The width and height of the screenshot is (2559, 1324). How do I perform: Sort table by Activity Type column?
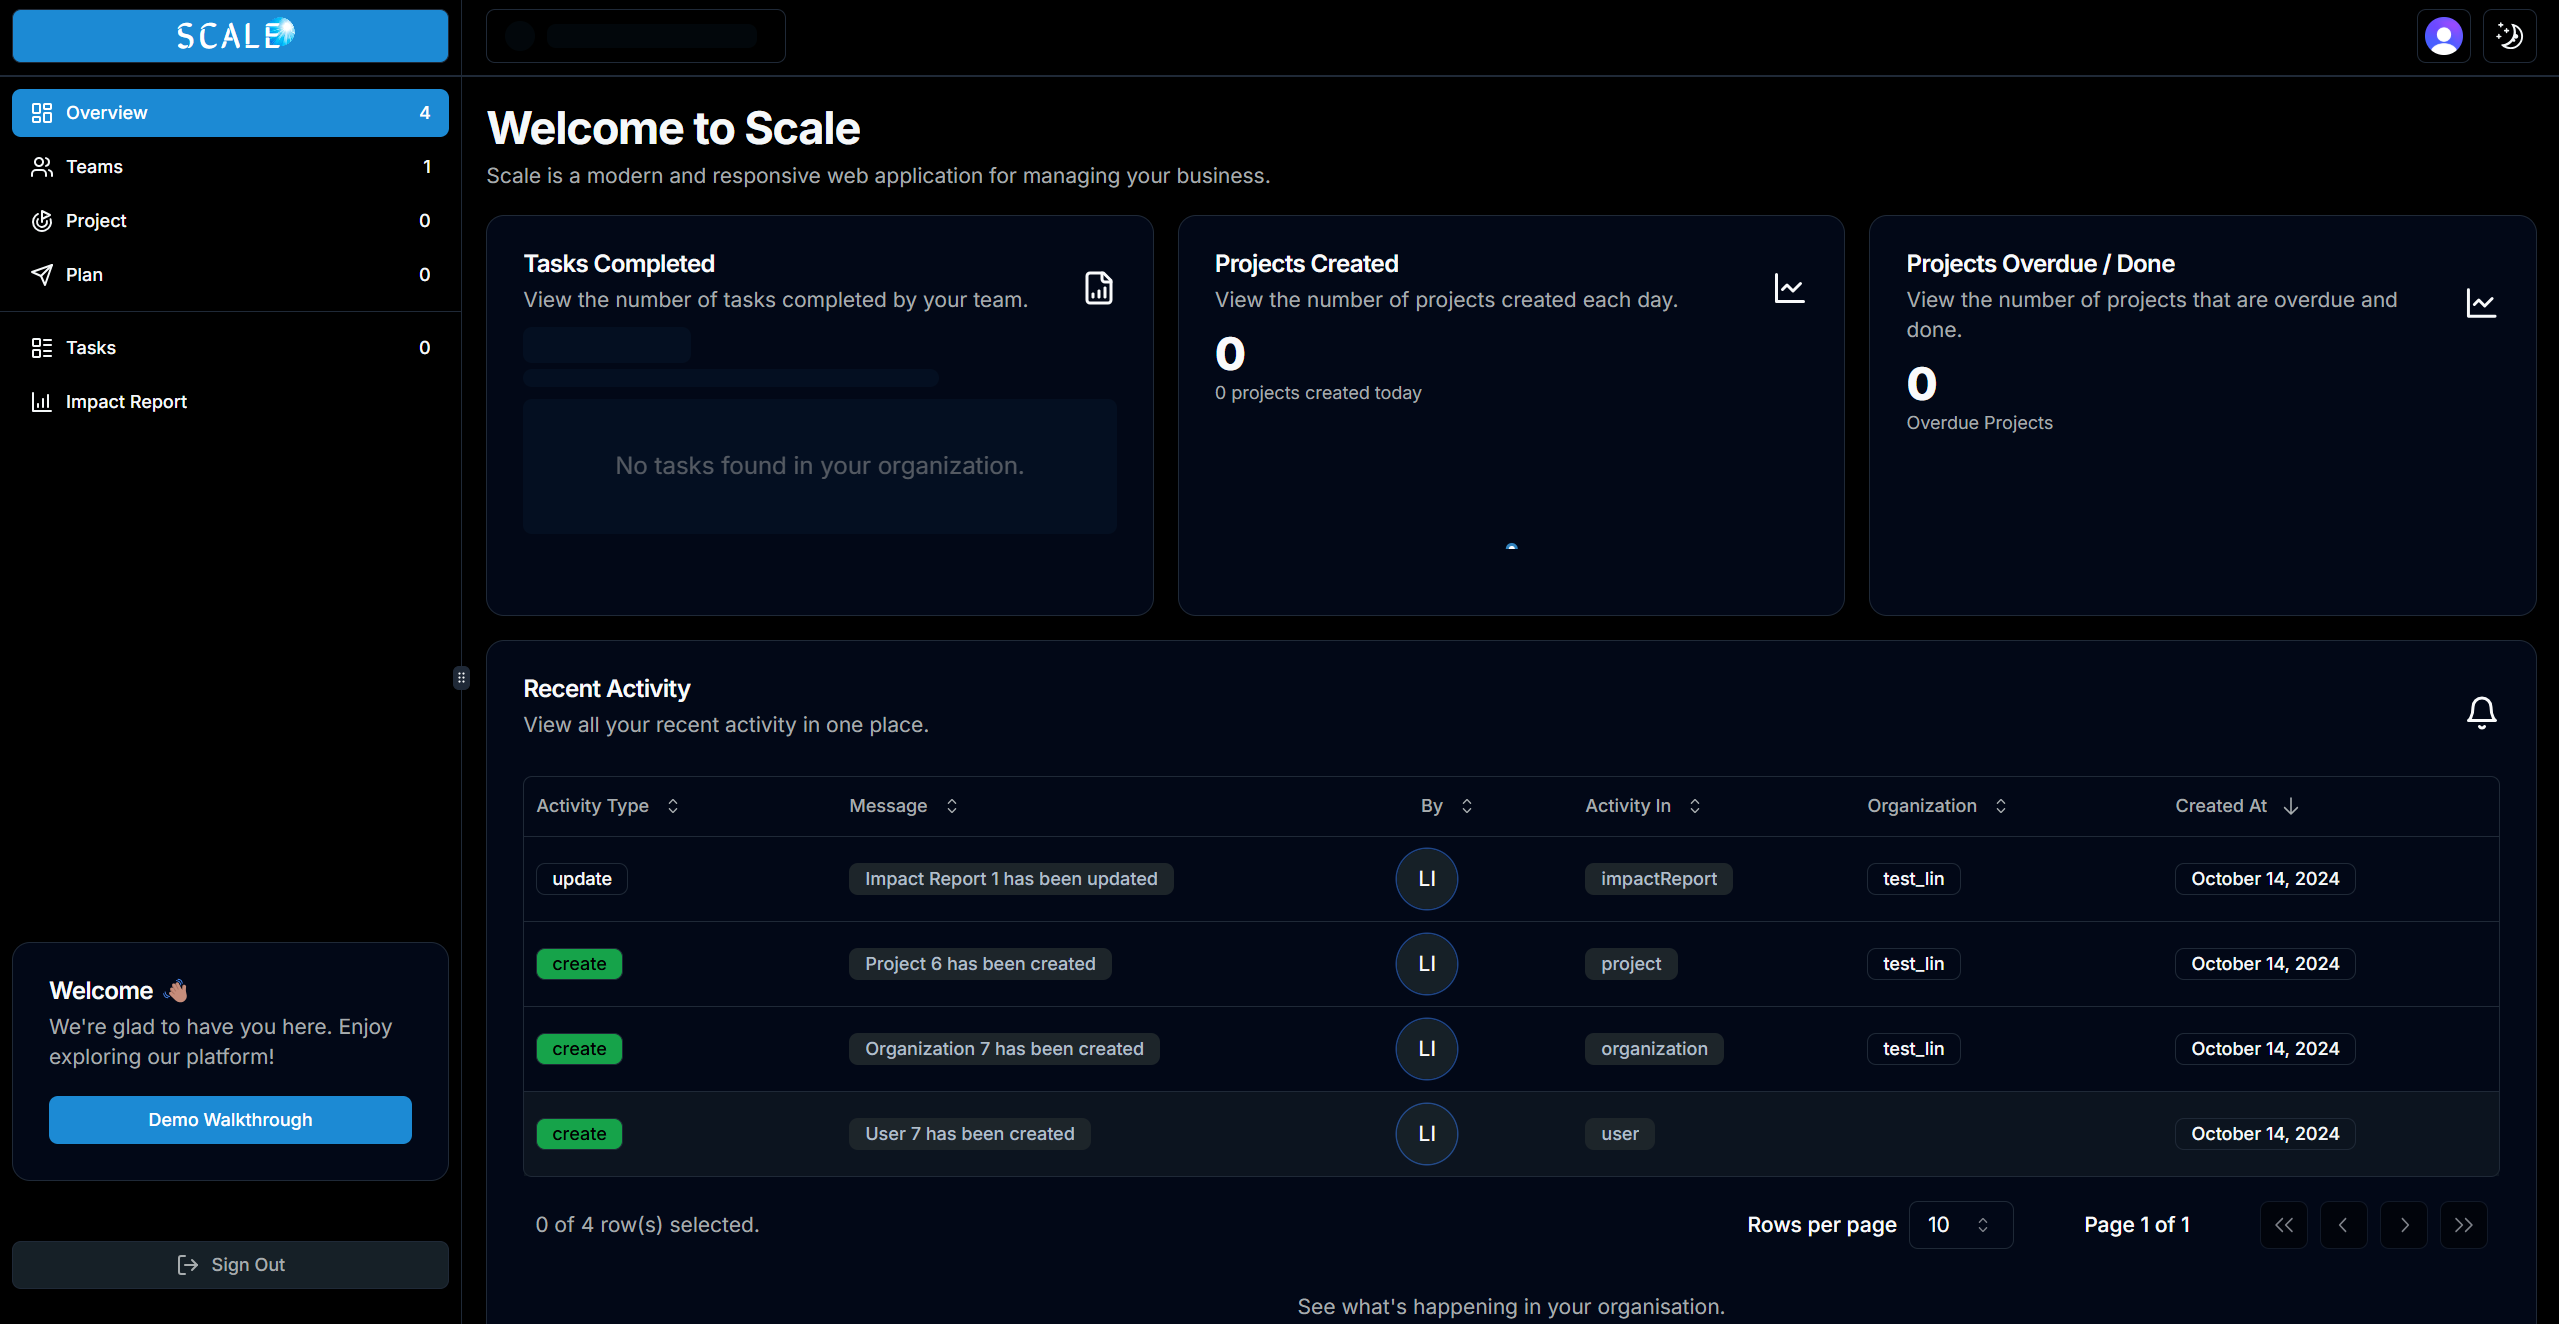[608, 806]
